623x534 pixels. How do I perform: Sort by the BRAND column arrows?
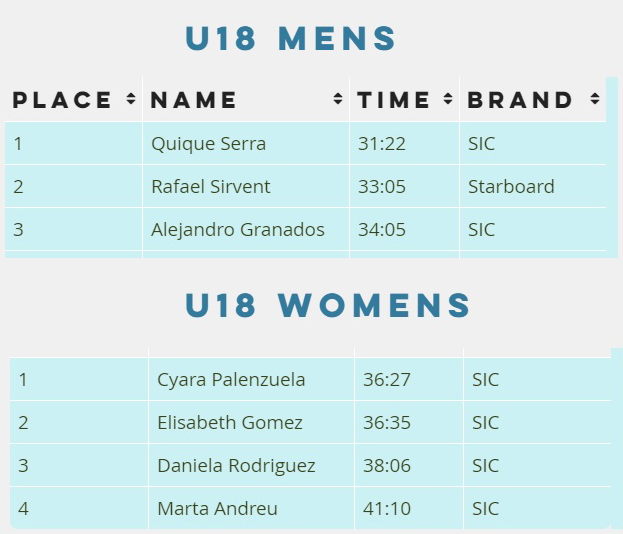(x=595, y=99)
